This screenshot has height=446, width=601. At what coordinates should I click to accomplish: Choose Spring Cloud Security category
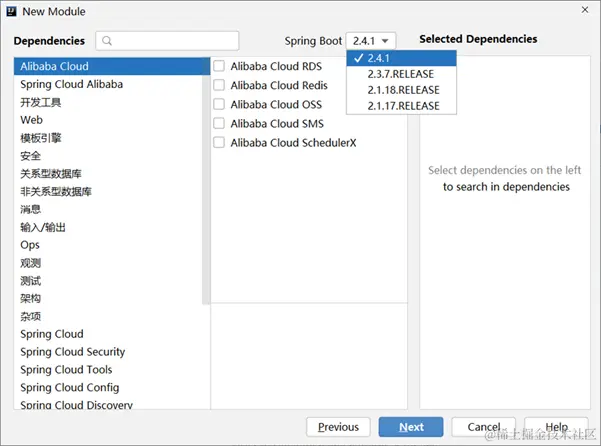73,352
